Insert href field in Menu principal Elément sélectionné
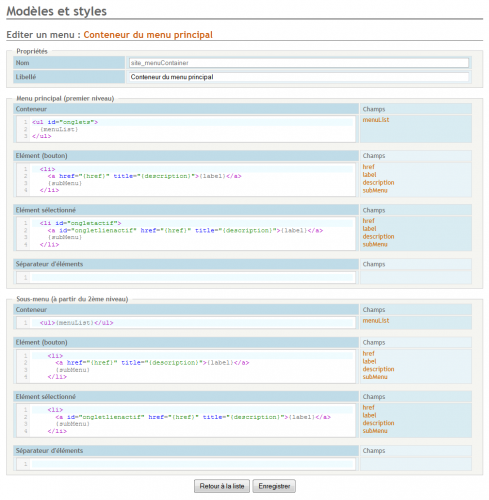Viewport: 489px width, 500px height. click(368, 221)
